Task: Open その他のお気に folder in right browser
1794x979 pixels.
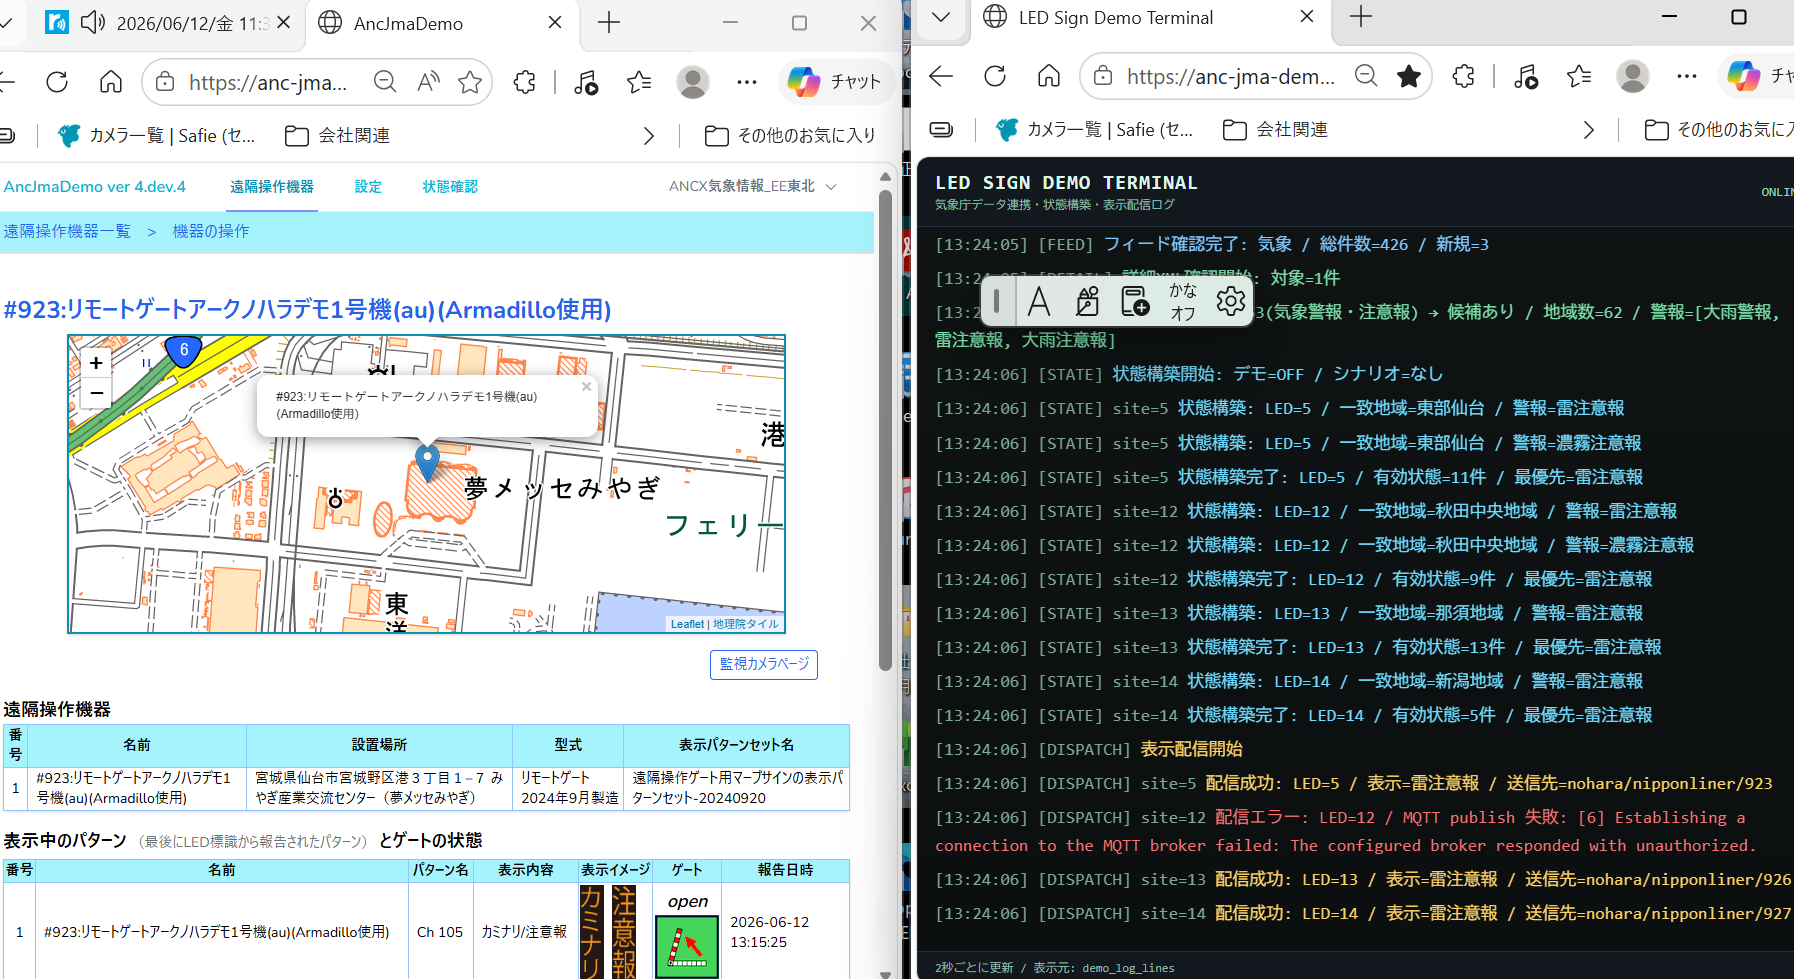Action: (x=1718, y=129)
